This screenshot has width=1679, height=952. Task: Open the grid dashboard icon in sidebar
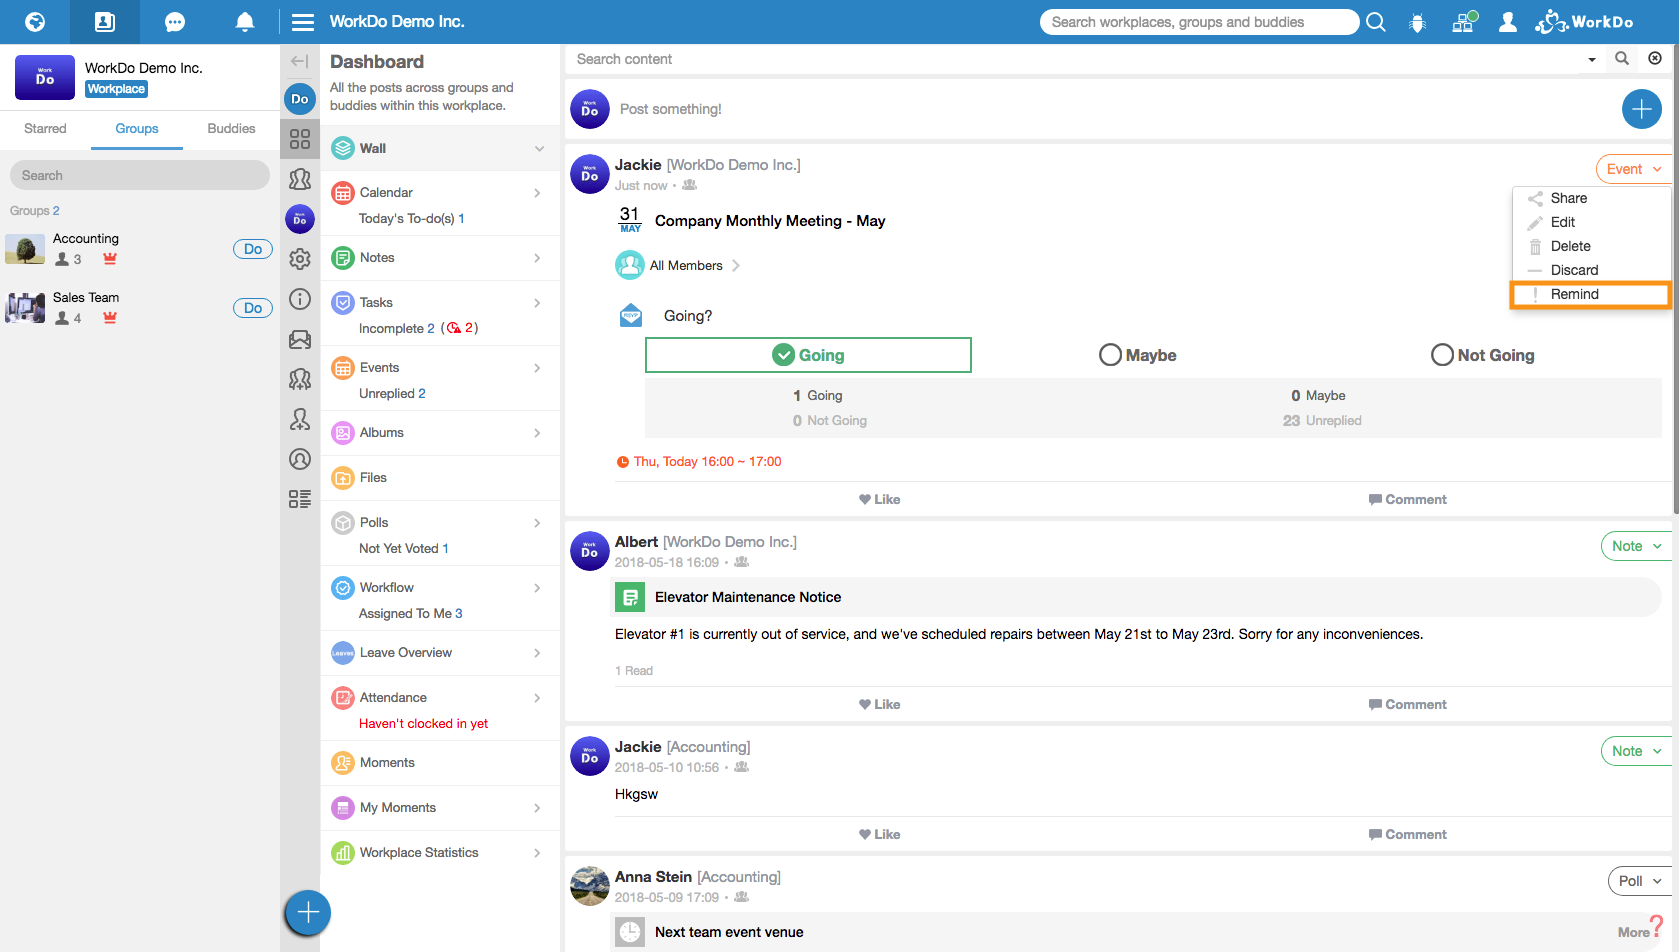pos(300,139)
